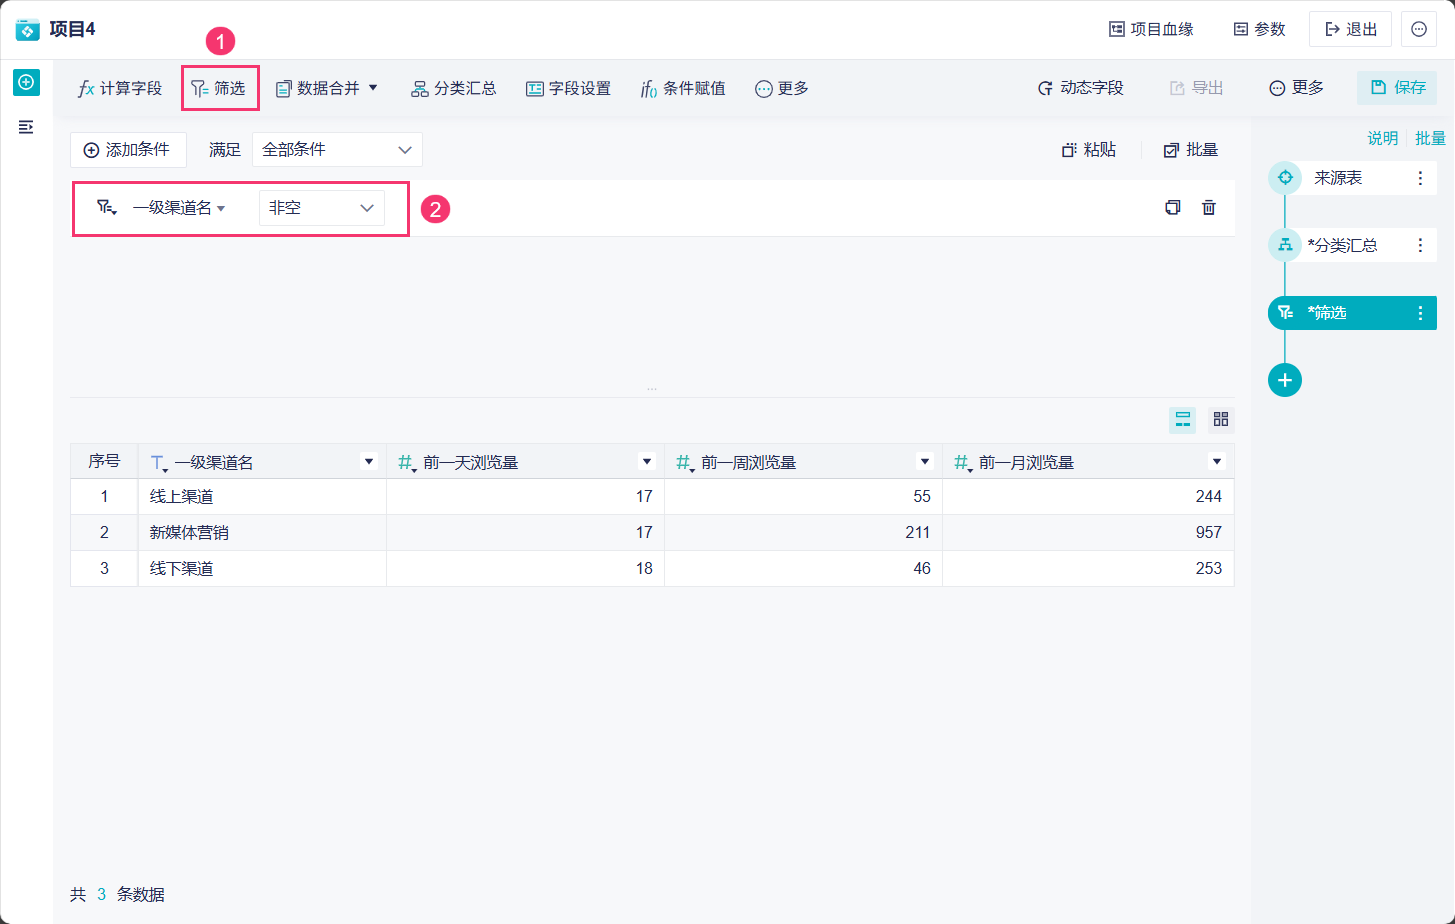
Task: Click the collapse list icon in left sidebar
Action: coord(27,127)
